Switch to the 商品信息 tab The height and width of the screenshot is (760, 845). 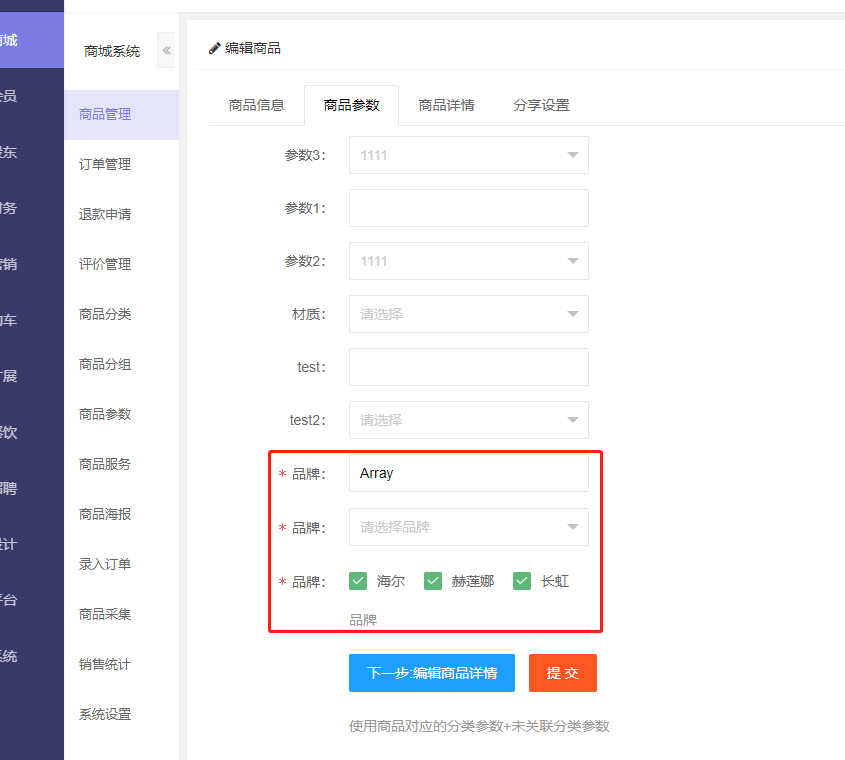(256, 105)
